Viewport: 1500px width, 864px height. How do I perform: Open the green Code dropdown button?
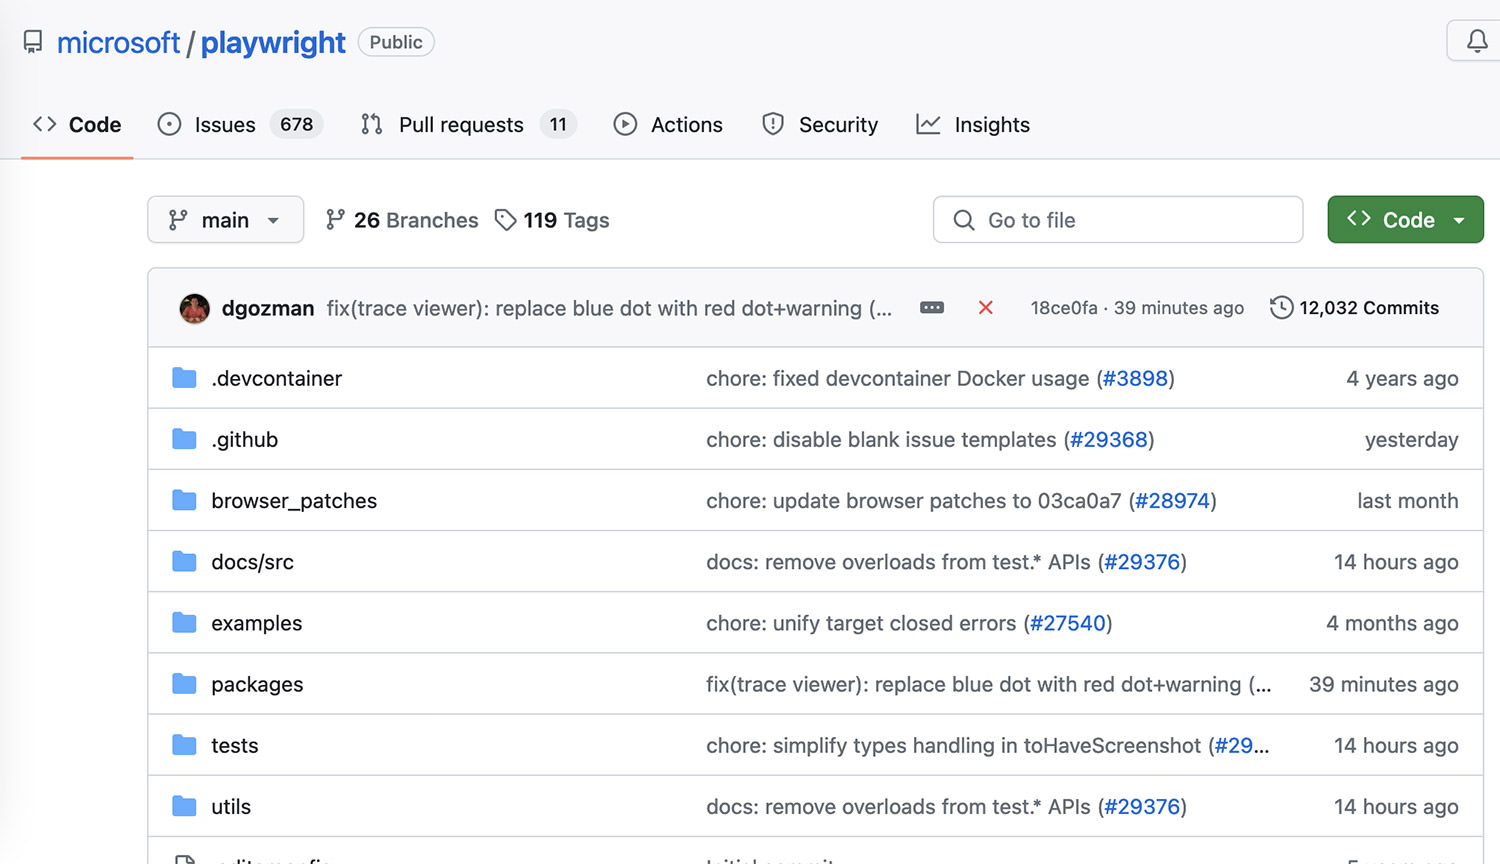(x=1405, y=220)
